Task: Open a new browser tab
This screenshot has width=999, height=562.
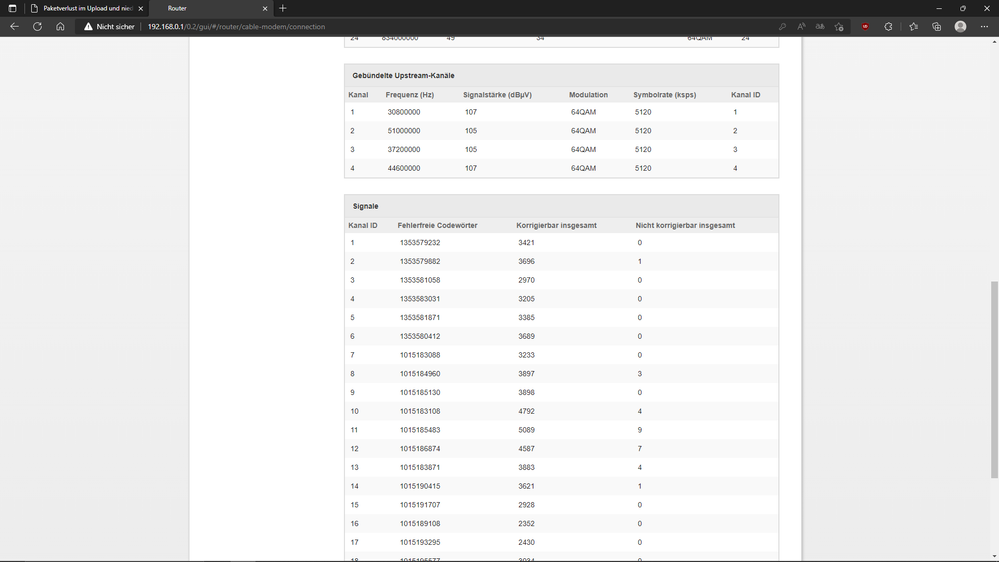Action: (283, 8)
